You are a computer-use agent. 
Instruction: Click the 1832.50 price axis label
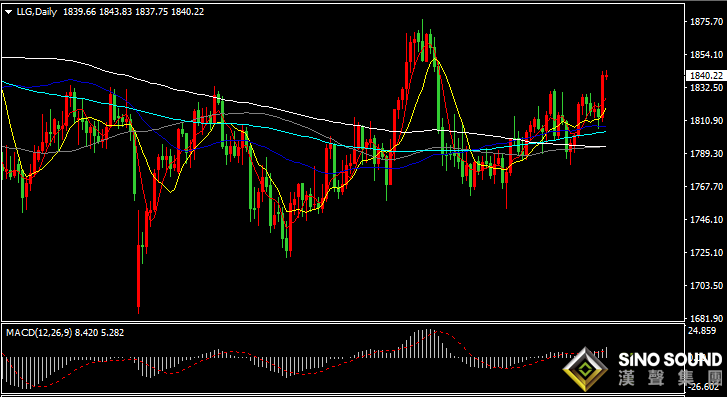point(706,87)
